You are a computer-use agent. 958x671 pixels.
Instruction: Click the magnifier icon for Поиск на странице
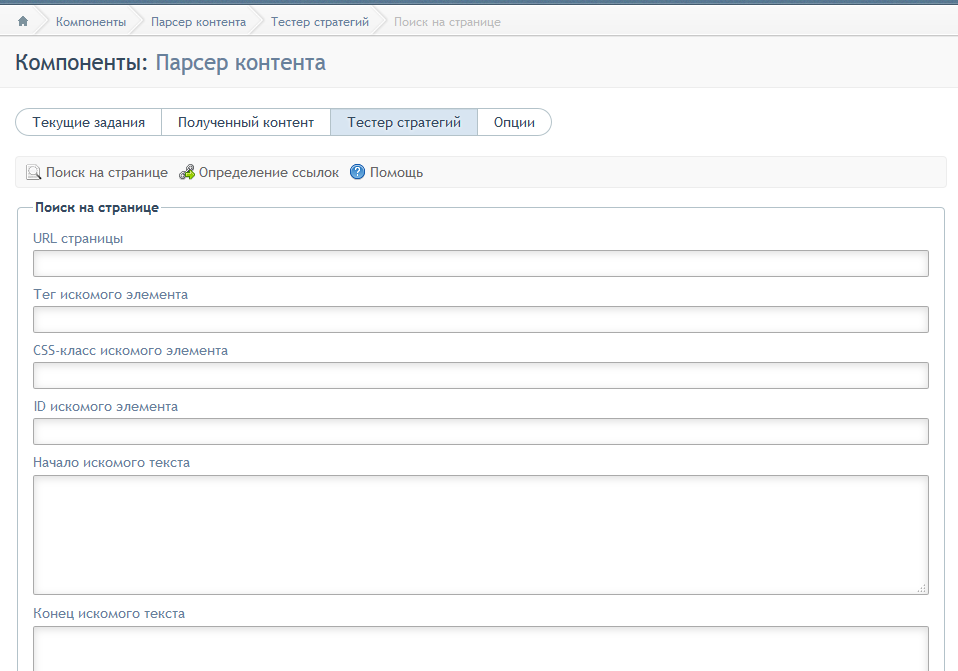(x=33, y=172)
